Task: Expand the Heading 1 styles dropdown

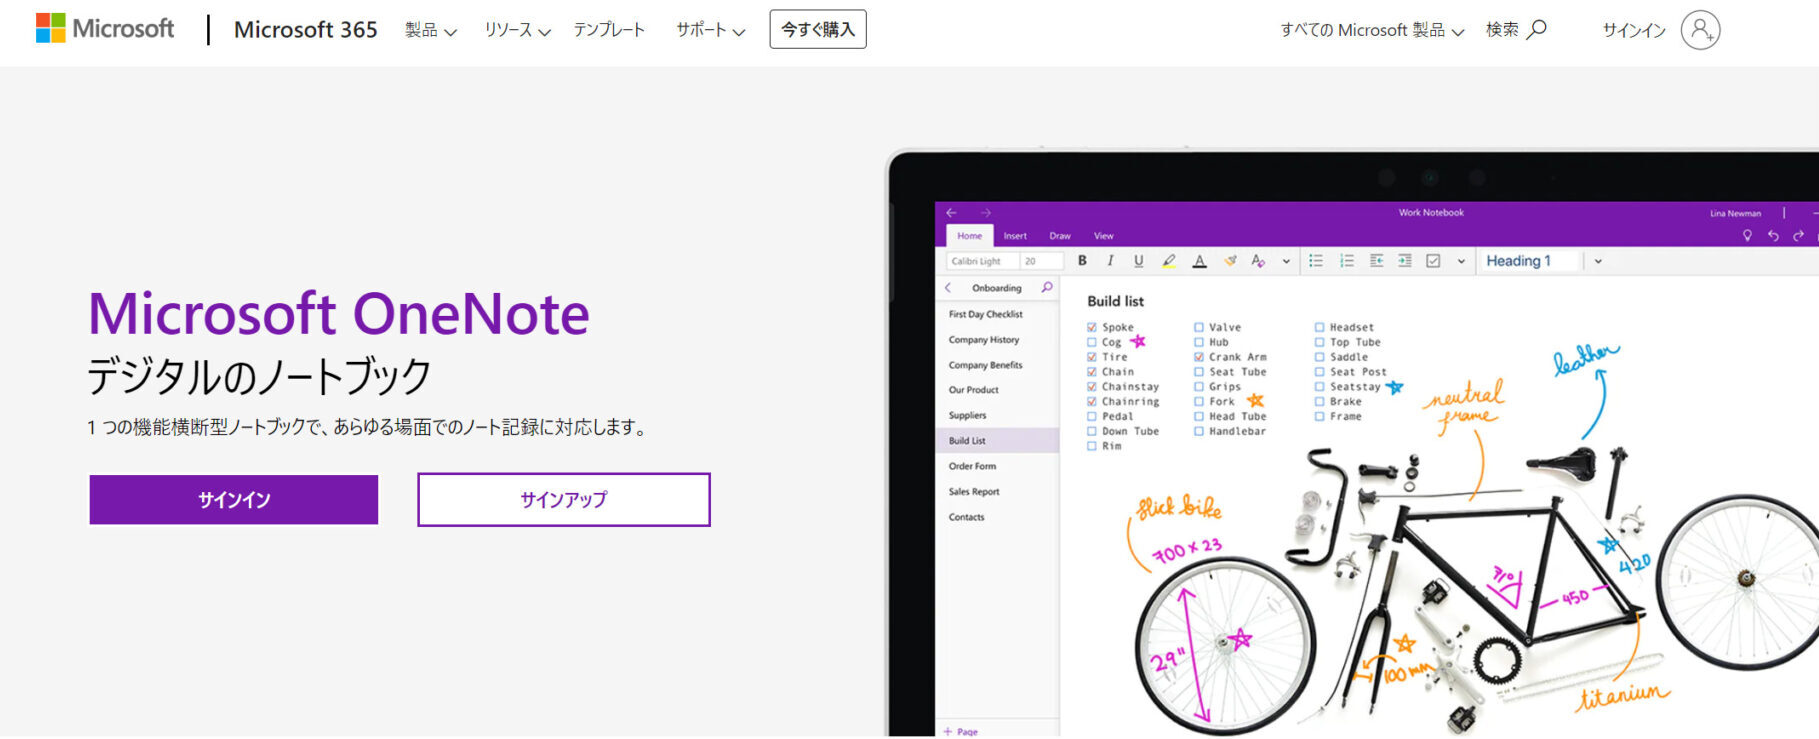Action: pyautogui.click(x=1598, y=261)
